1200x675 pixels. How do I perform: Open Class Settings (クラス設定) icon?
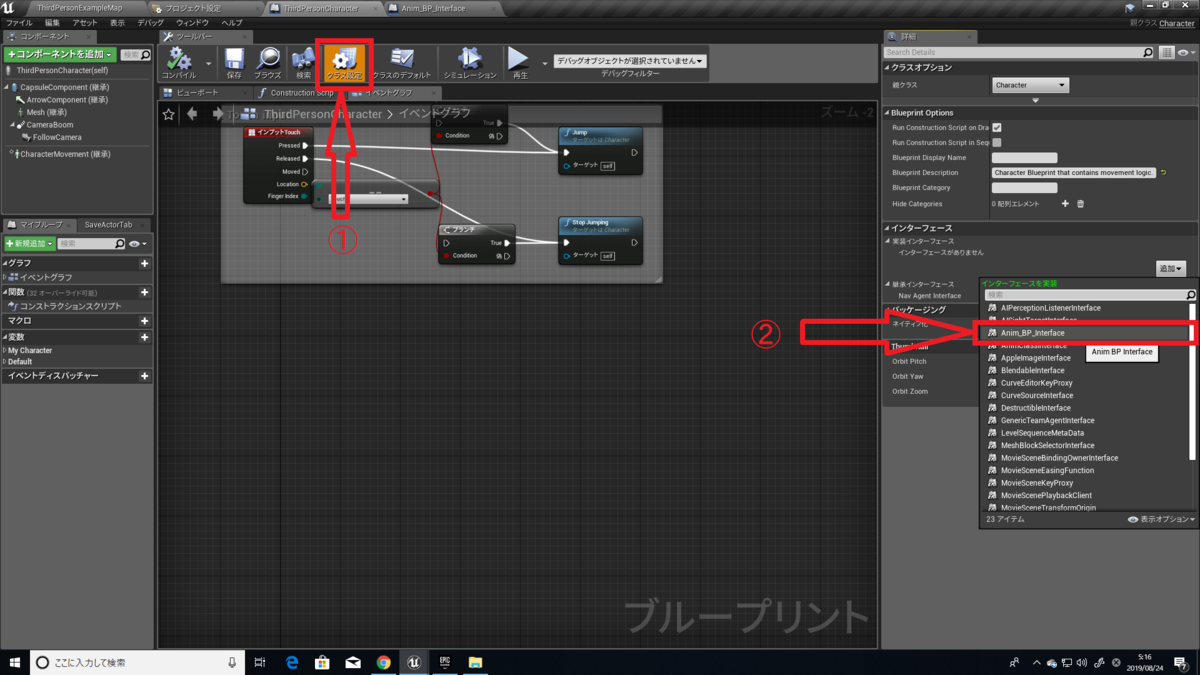[x=344, y=62]
